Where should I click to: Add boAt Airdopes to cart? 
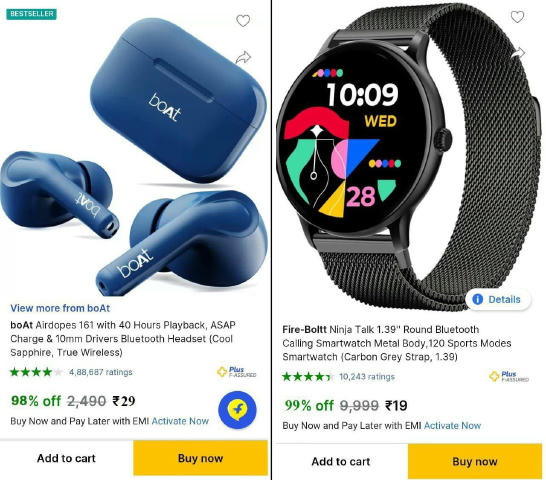(x=66, y=458)
